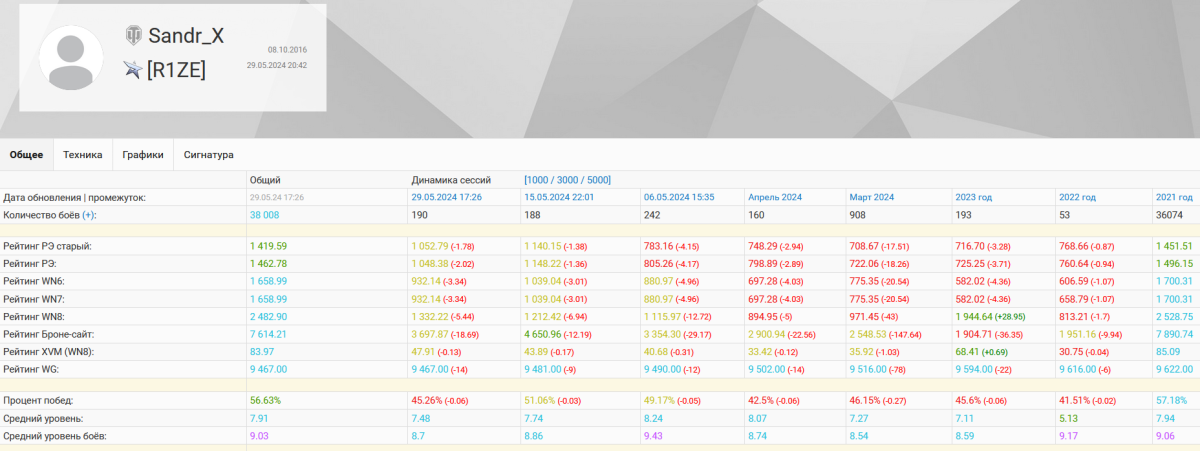1200x451 pixels.
Task: Open the Техника tab
Action: 83,155
